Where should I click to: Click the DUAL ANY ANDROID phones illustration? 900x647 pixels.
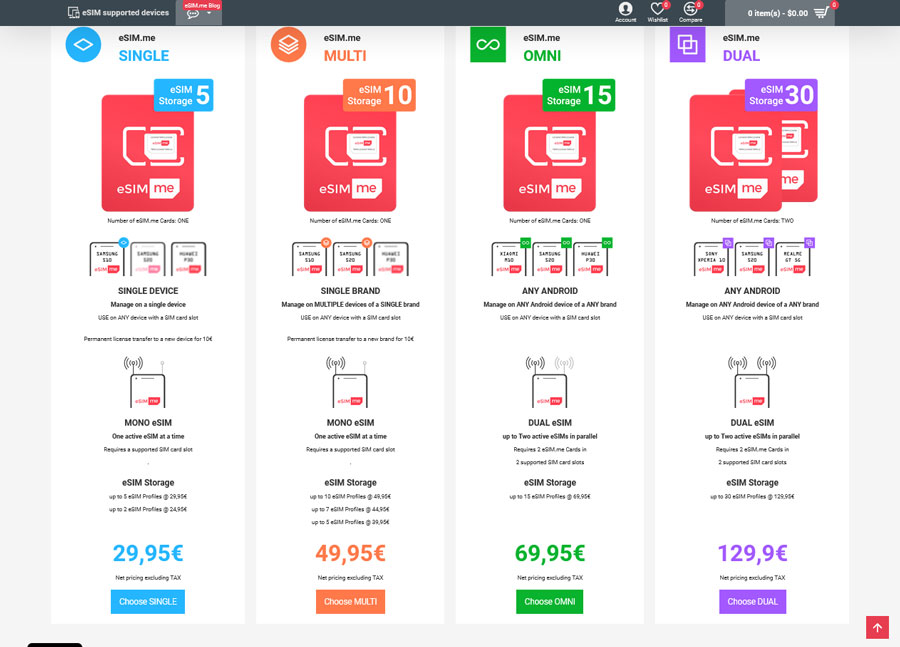click(754, 257)
